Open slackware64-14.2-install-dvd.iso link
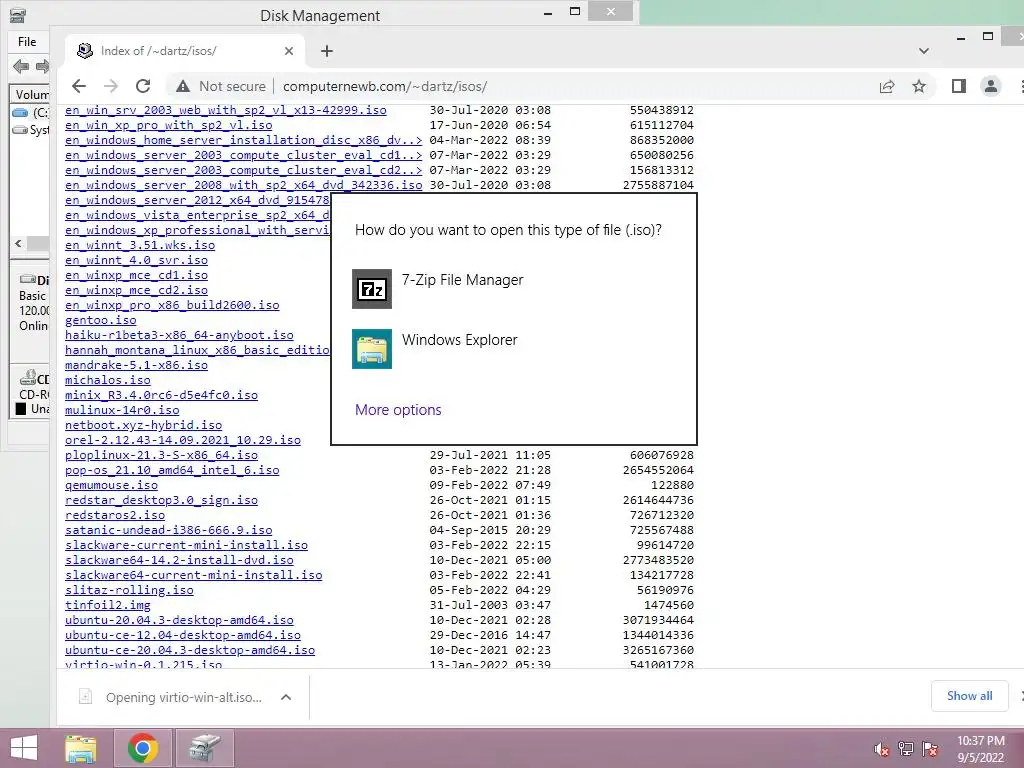 point(179,560)
